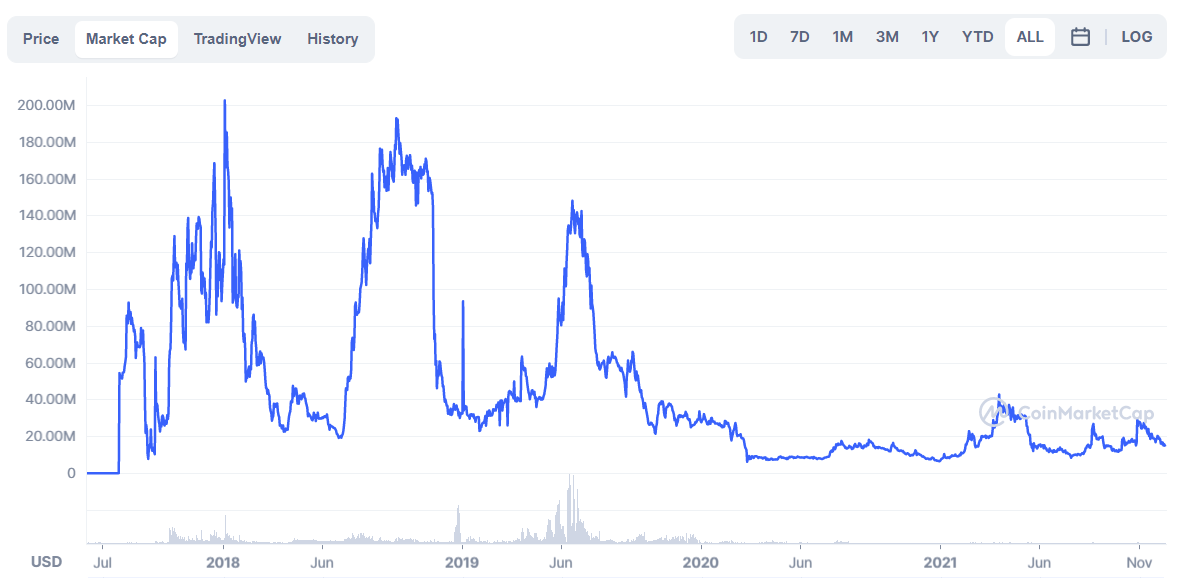
Task: Select the YTD time range
Action: pyautogui.click(x=978, y=37)
